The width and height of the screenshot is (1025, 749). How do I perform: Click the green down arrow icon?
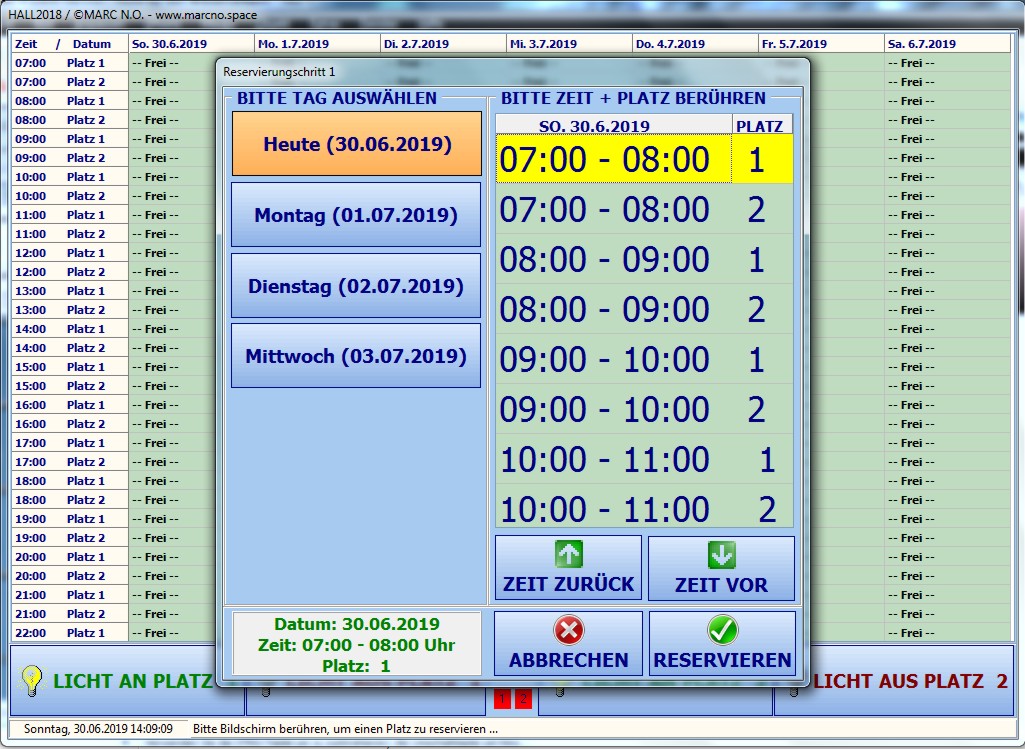point(721,555)
